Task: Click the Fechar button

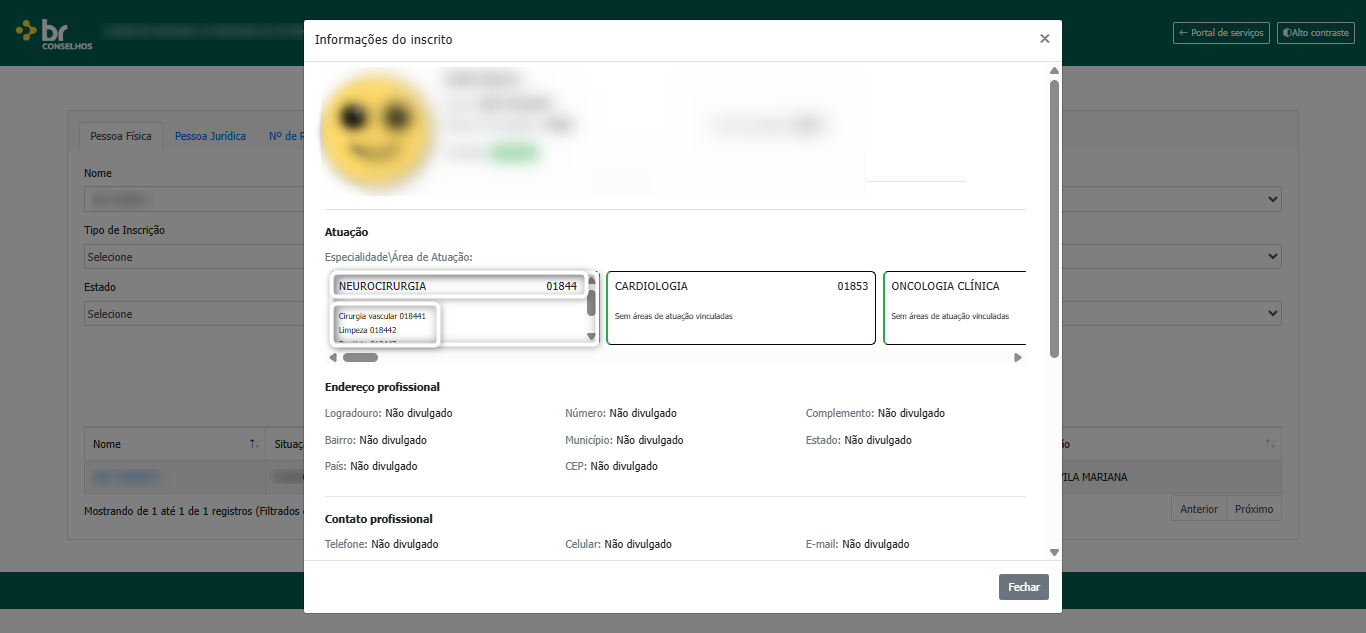Action: coord(1023,587)
